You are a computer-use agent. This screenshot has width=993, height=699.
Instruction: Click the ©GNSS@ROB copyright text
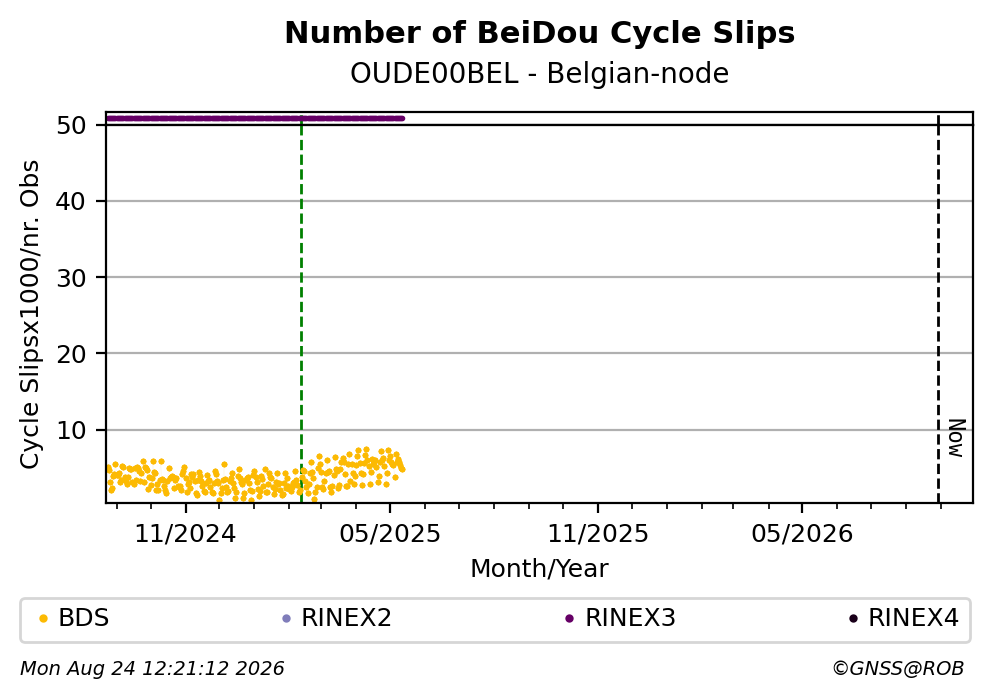[897, 669]
